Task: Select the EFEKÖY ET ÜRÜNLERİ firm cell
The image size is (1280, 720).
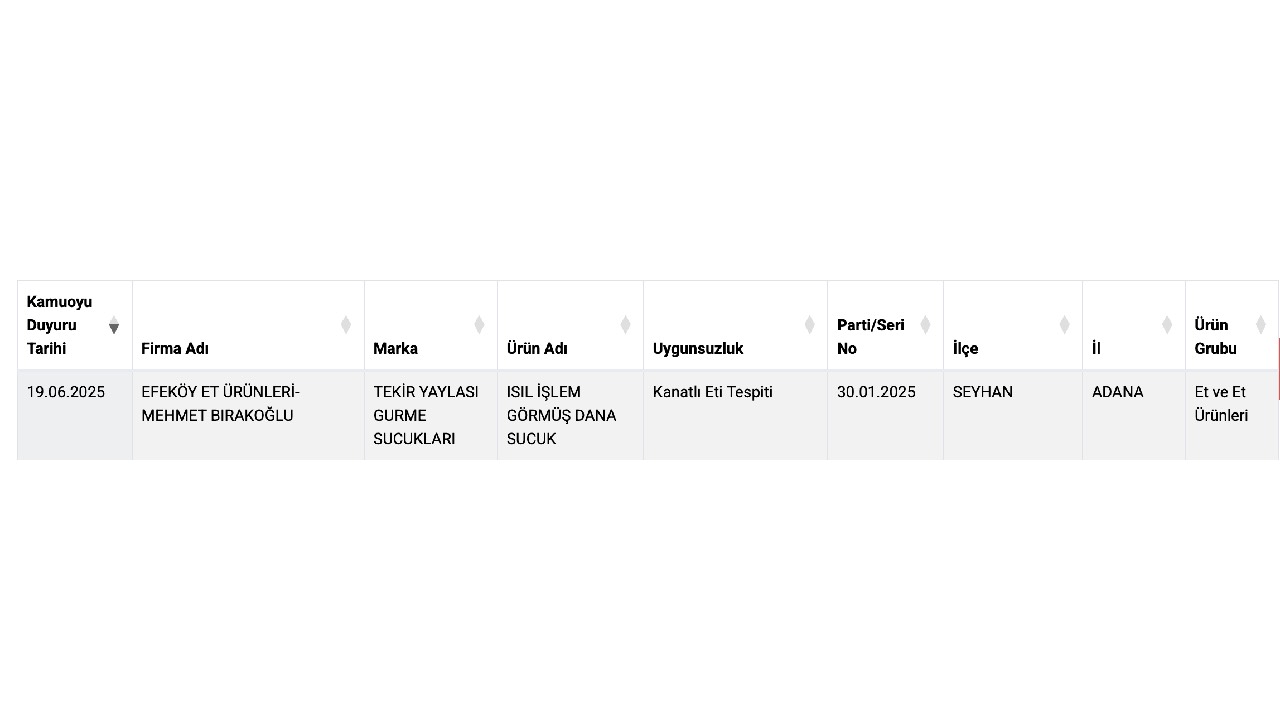Action: 248,415
